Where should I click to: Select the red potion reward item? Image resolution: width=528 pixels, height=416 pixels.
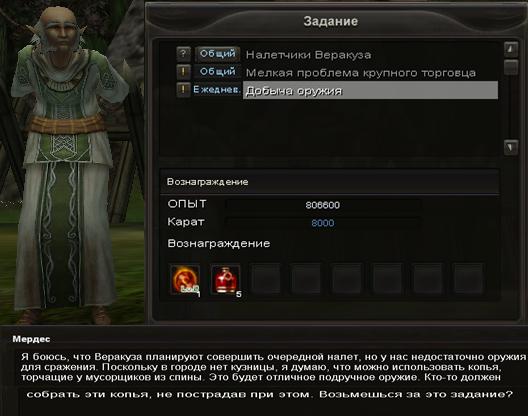coord(225,280)
